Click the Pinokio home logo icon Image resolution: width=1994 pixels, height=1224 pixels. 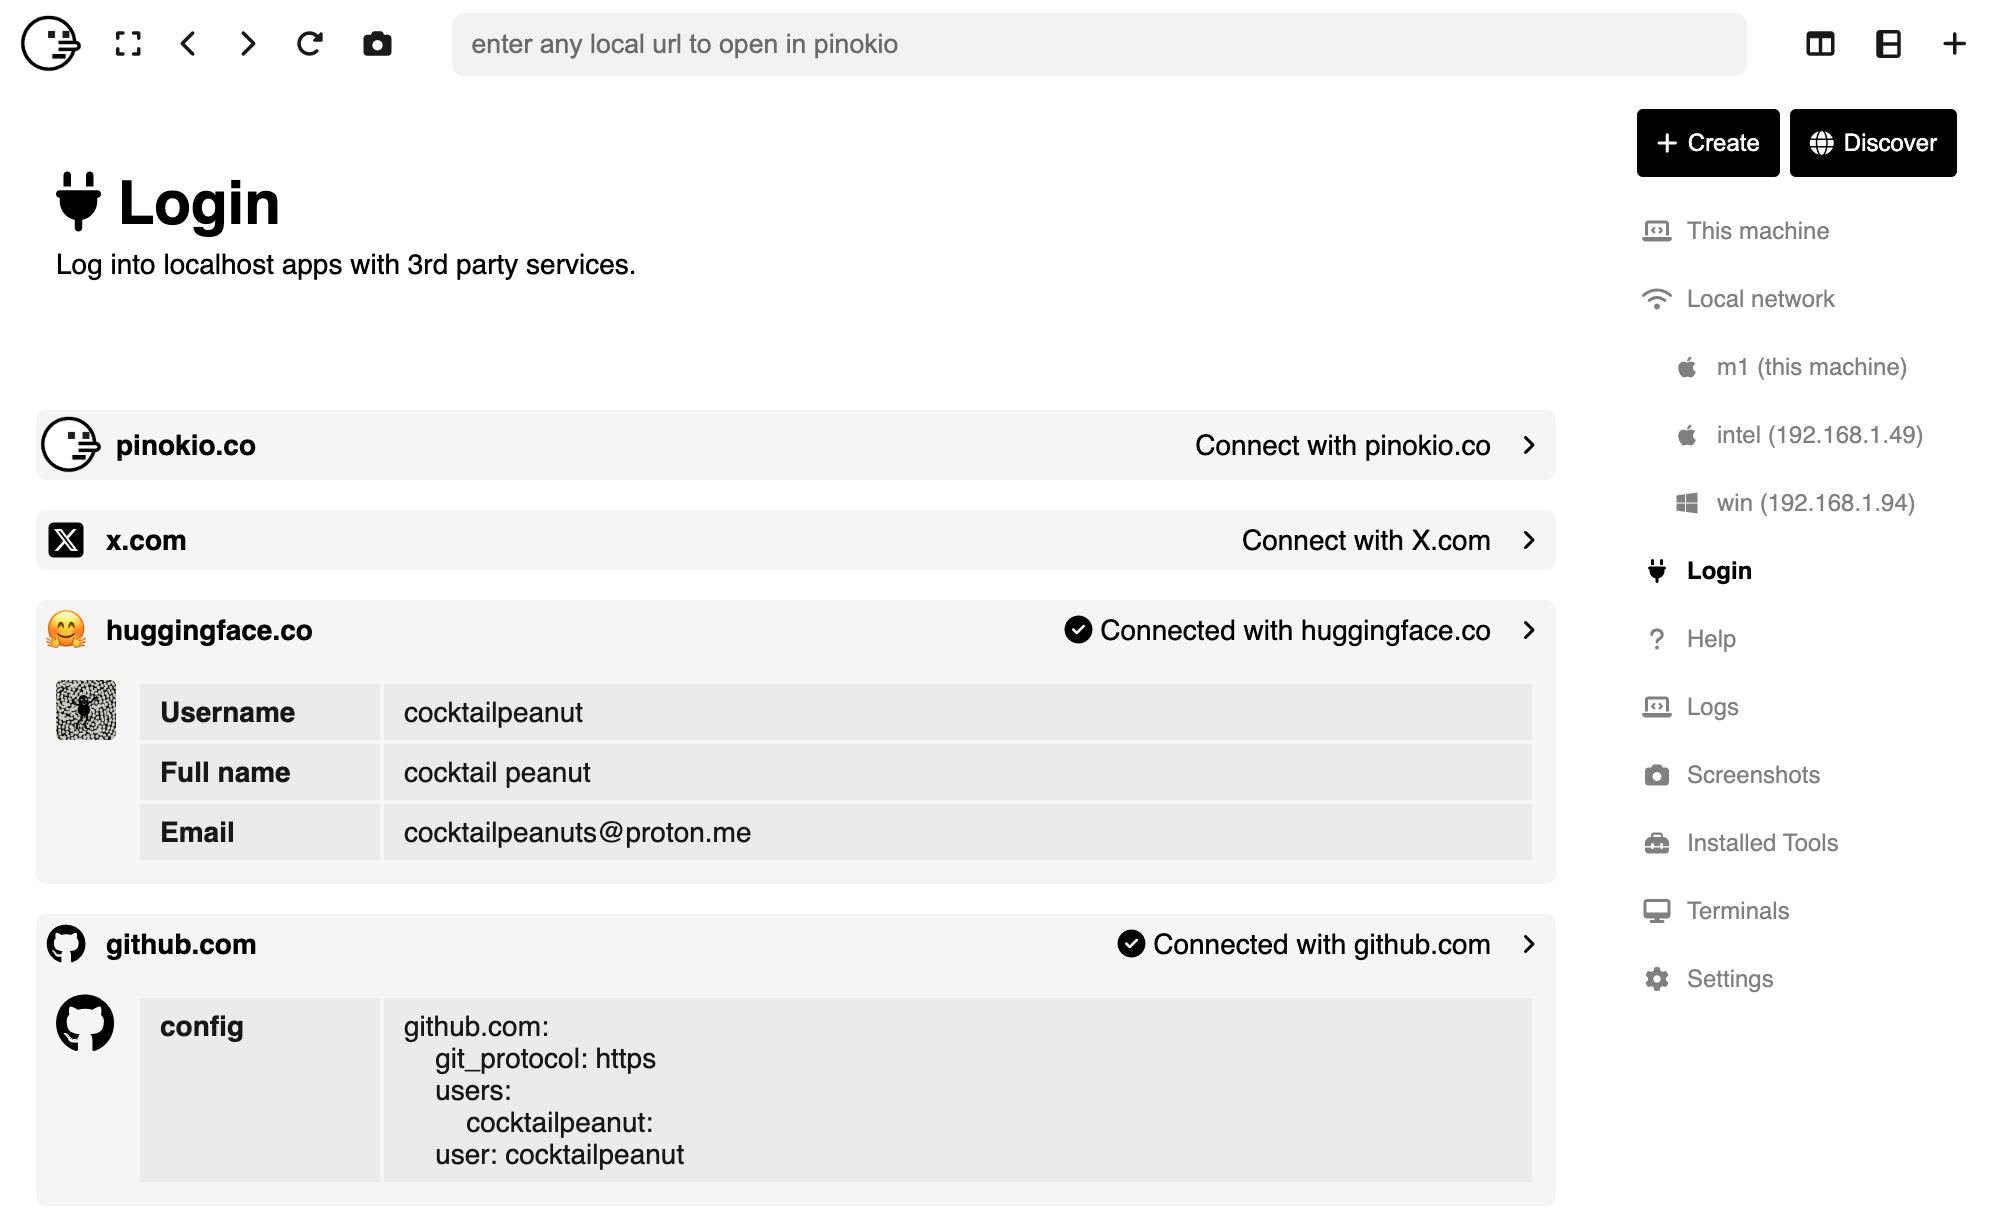50,44
